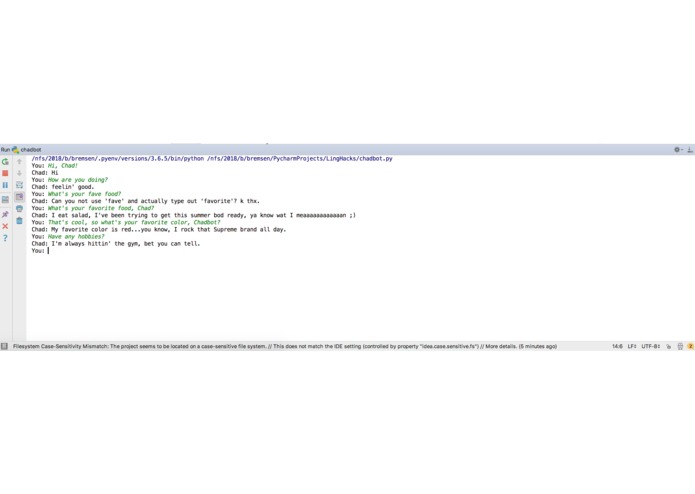The width and height of the screenshot is (695, 494).
Task: Click the line 'Chad: My favorite color is red'
Action: click(159, 229)
